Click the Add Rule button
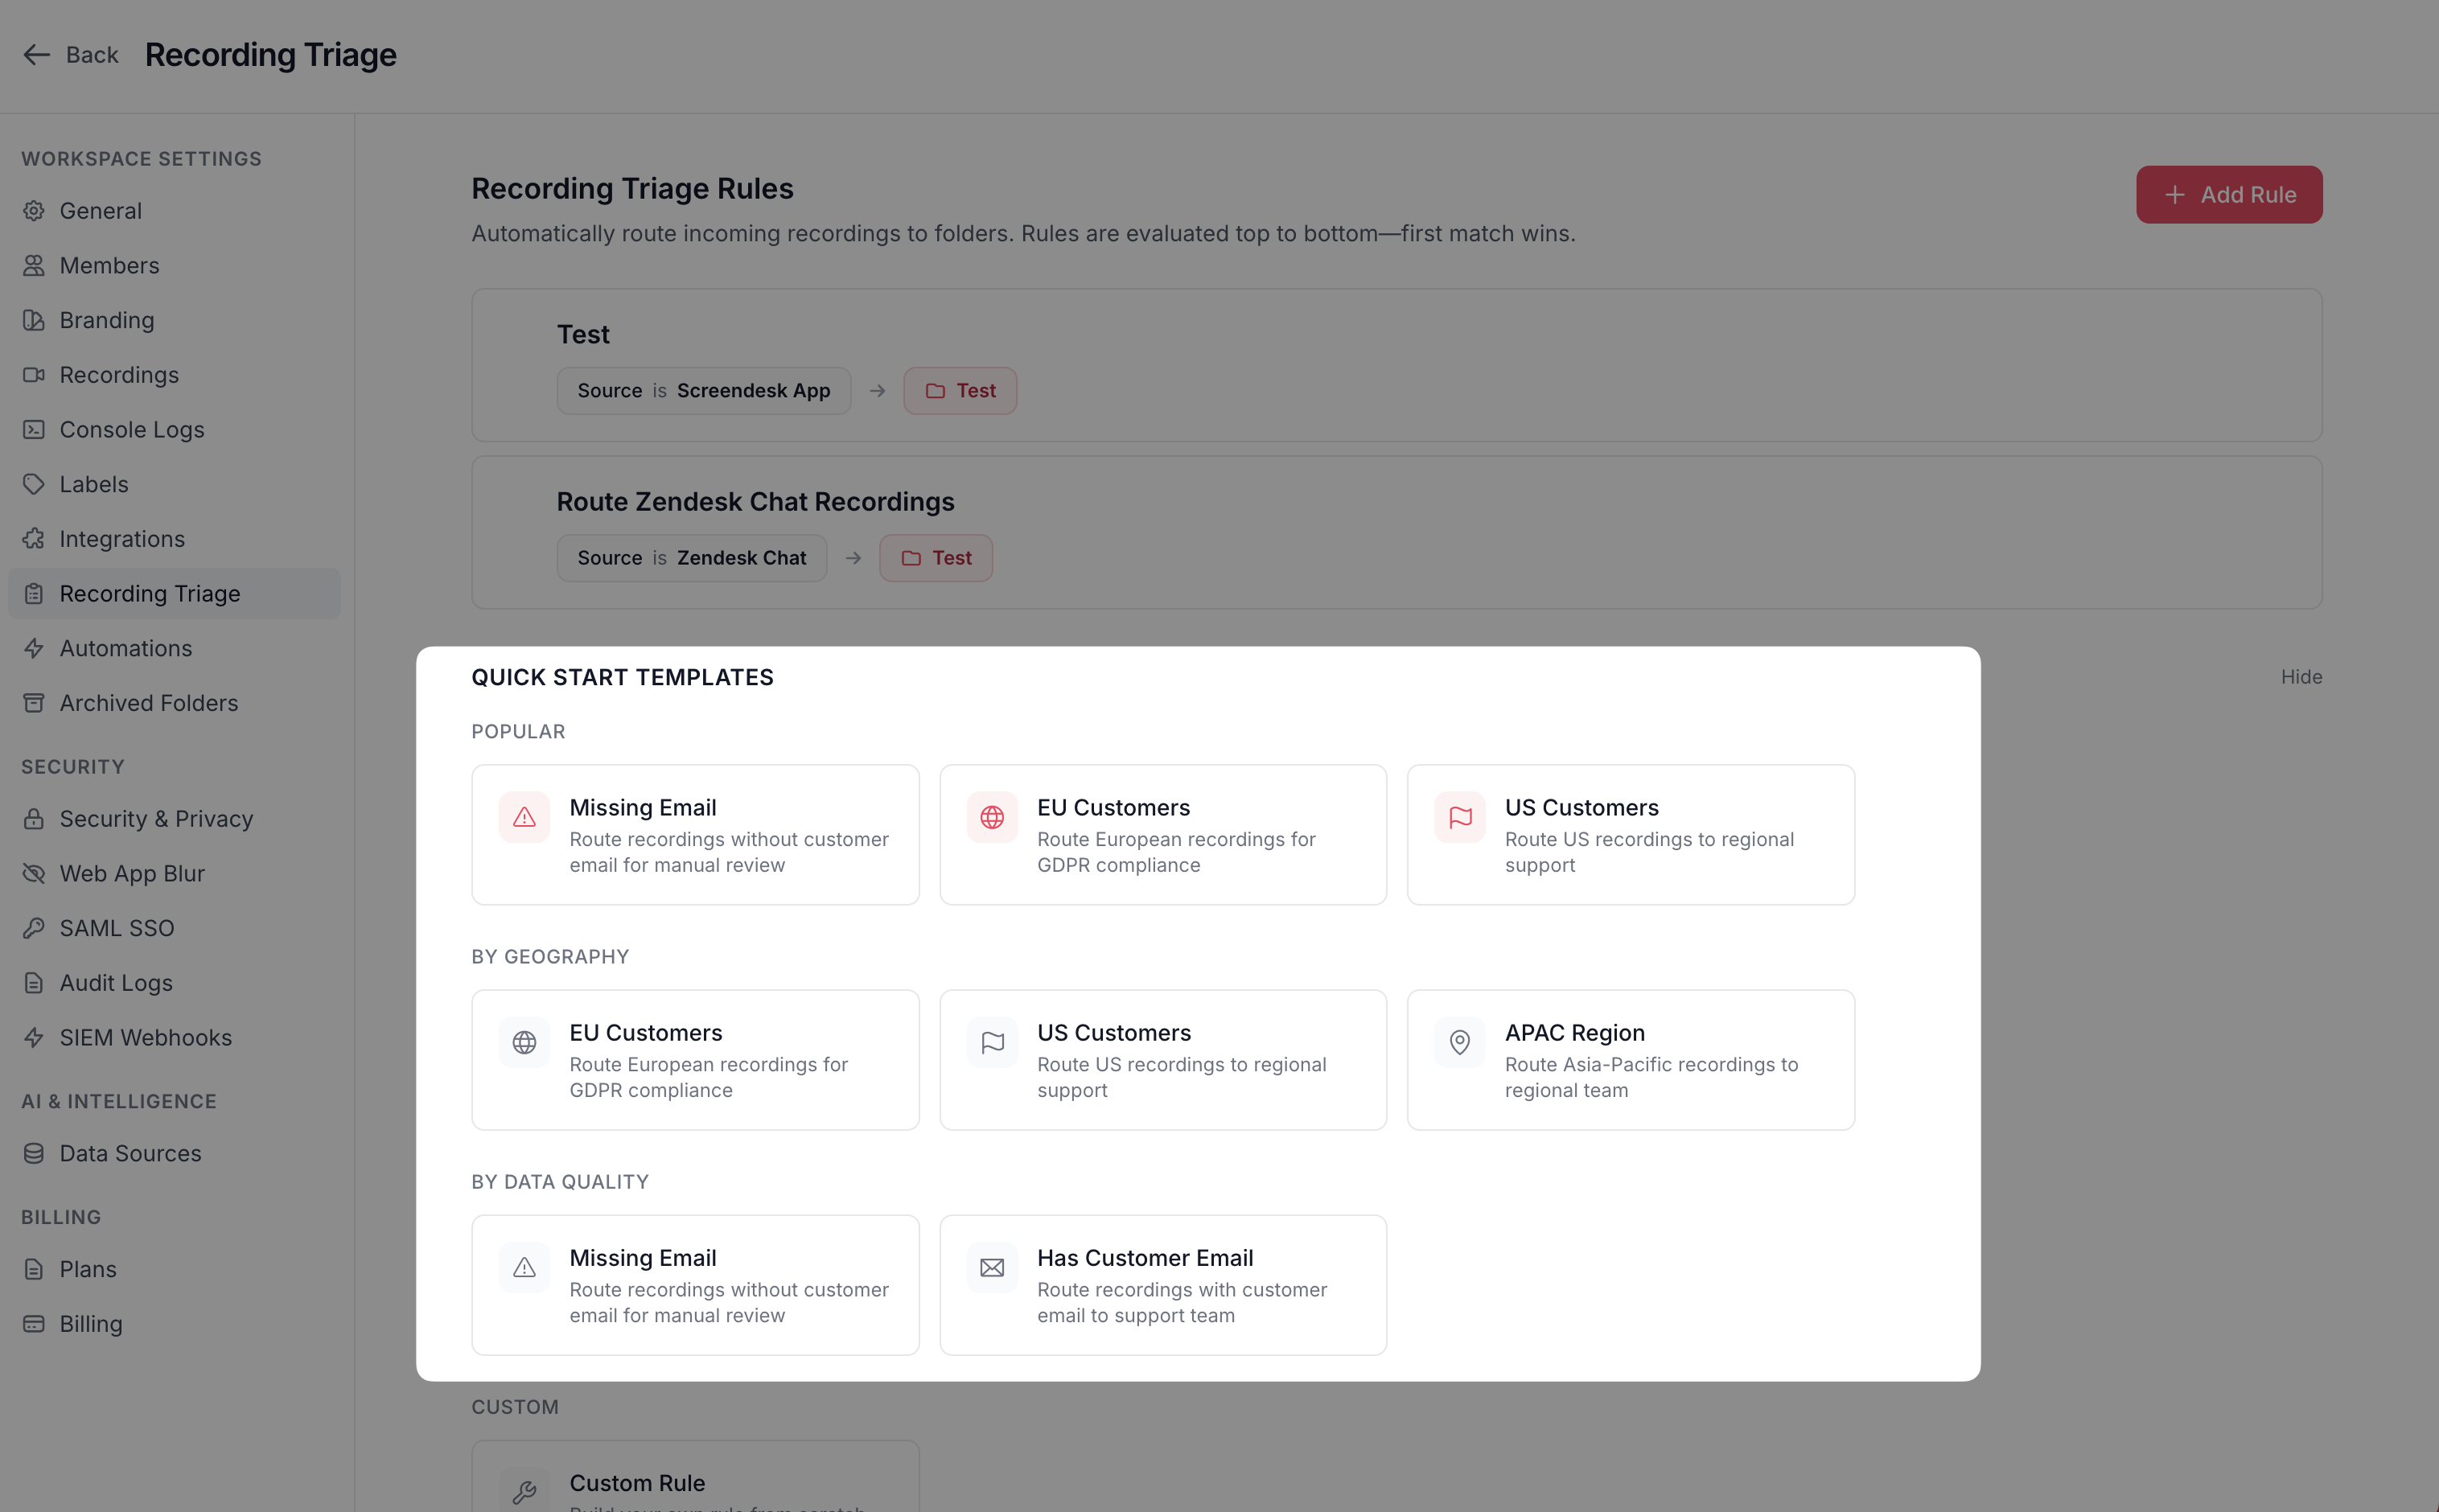The image size is (2439, 1512). point(2228,195)
